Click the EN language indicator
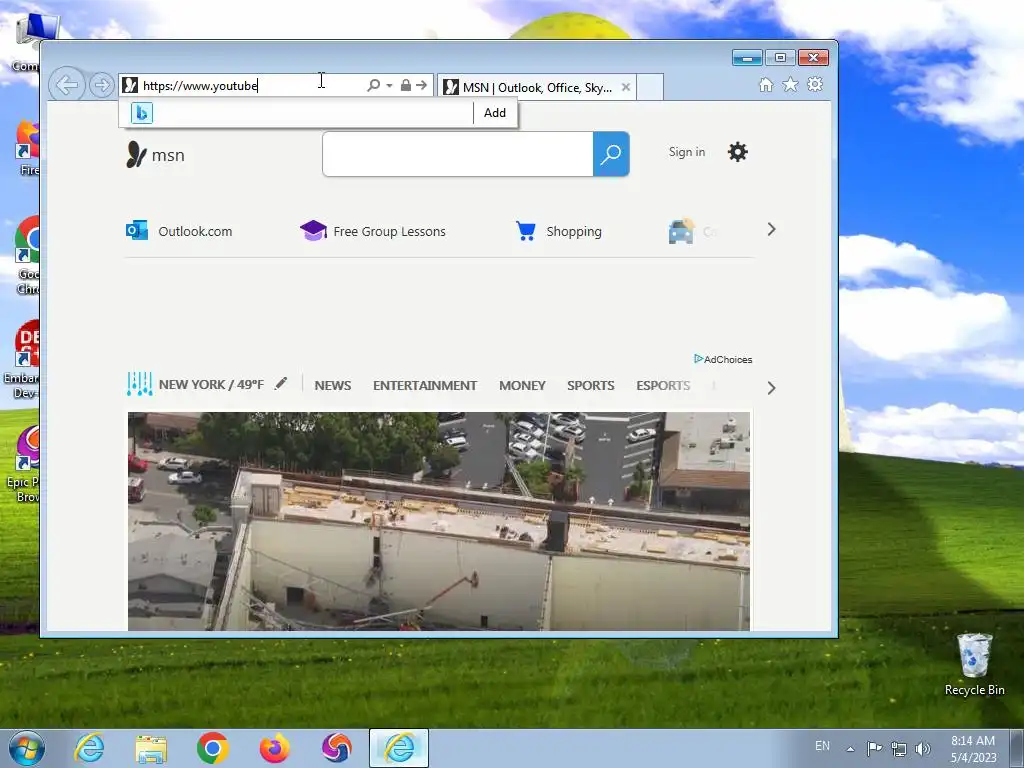The image size is (1024, 768). [x=822, y=746]
